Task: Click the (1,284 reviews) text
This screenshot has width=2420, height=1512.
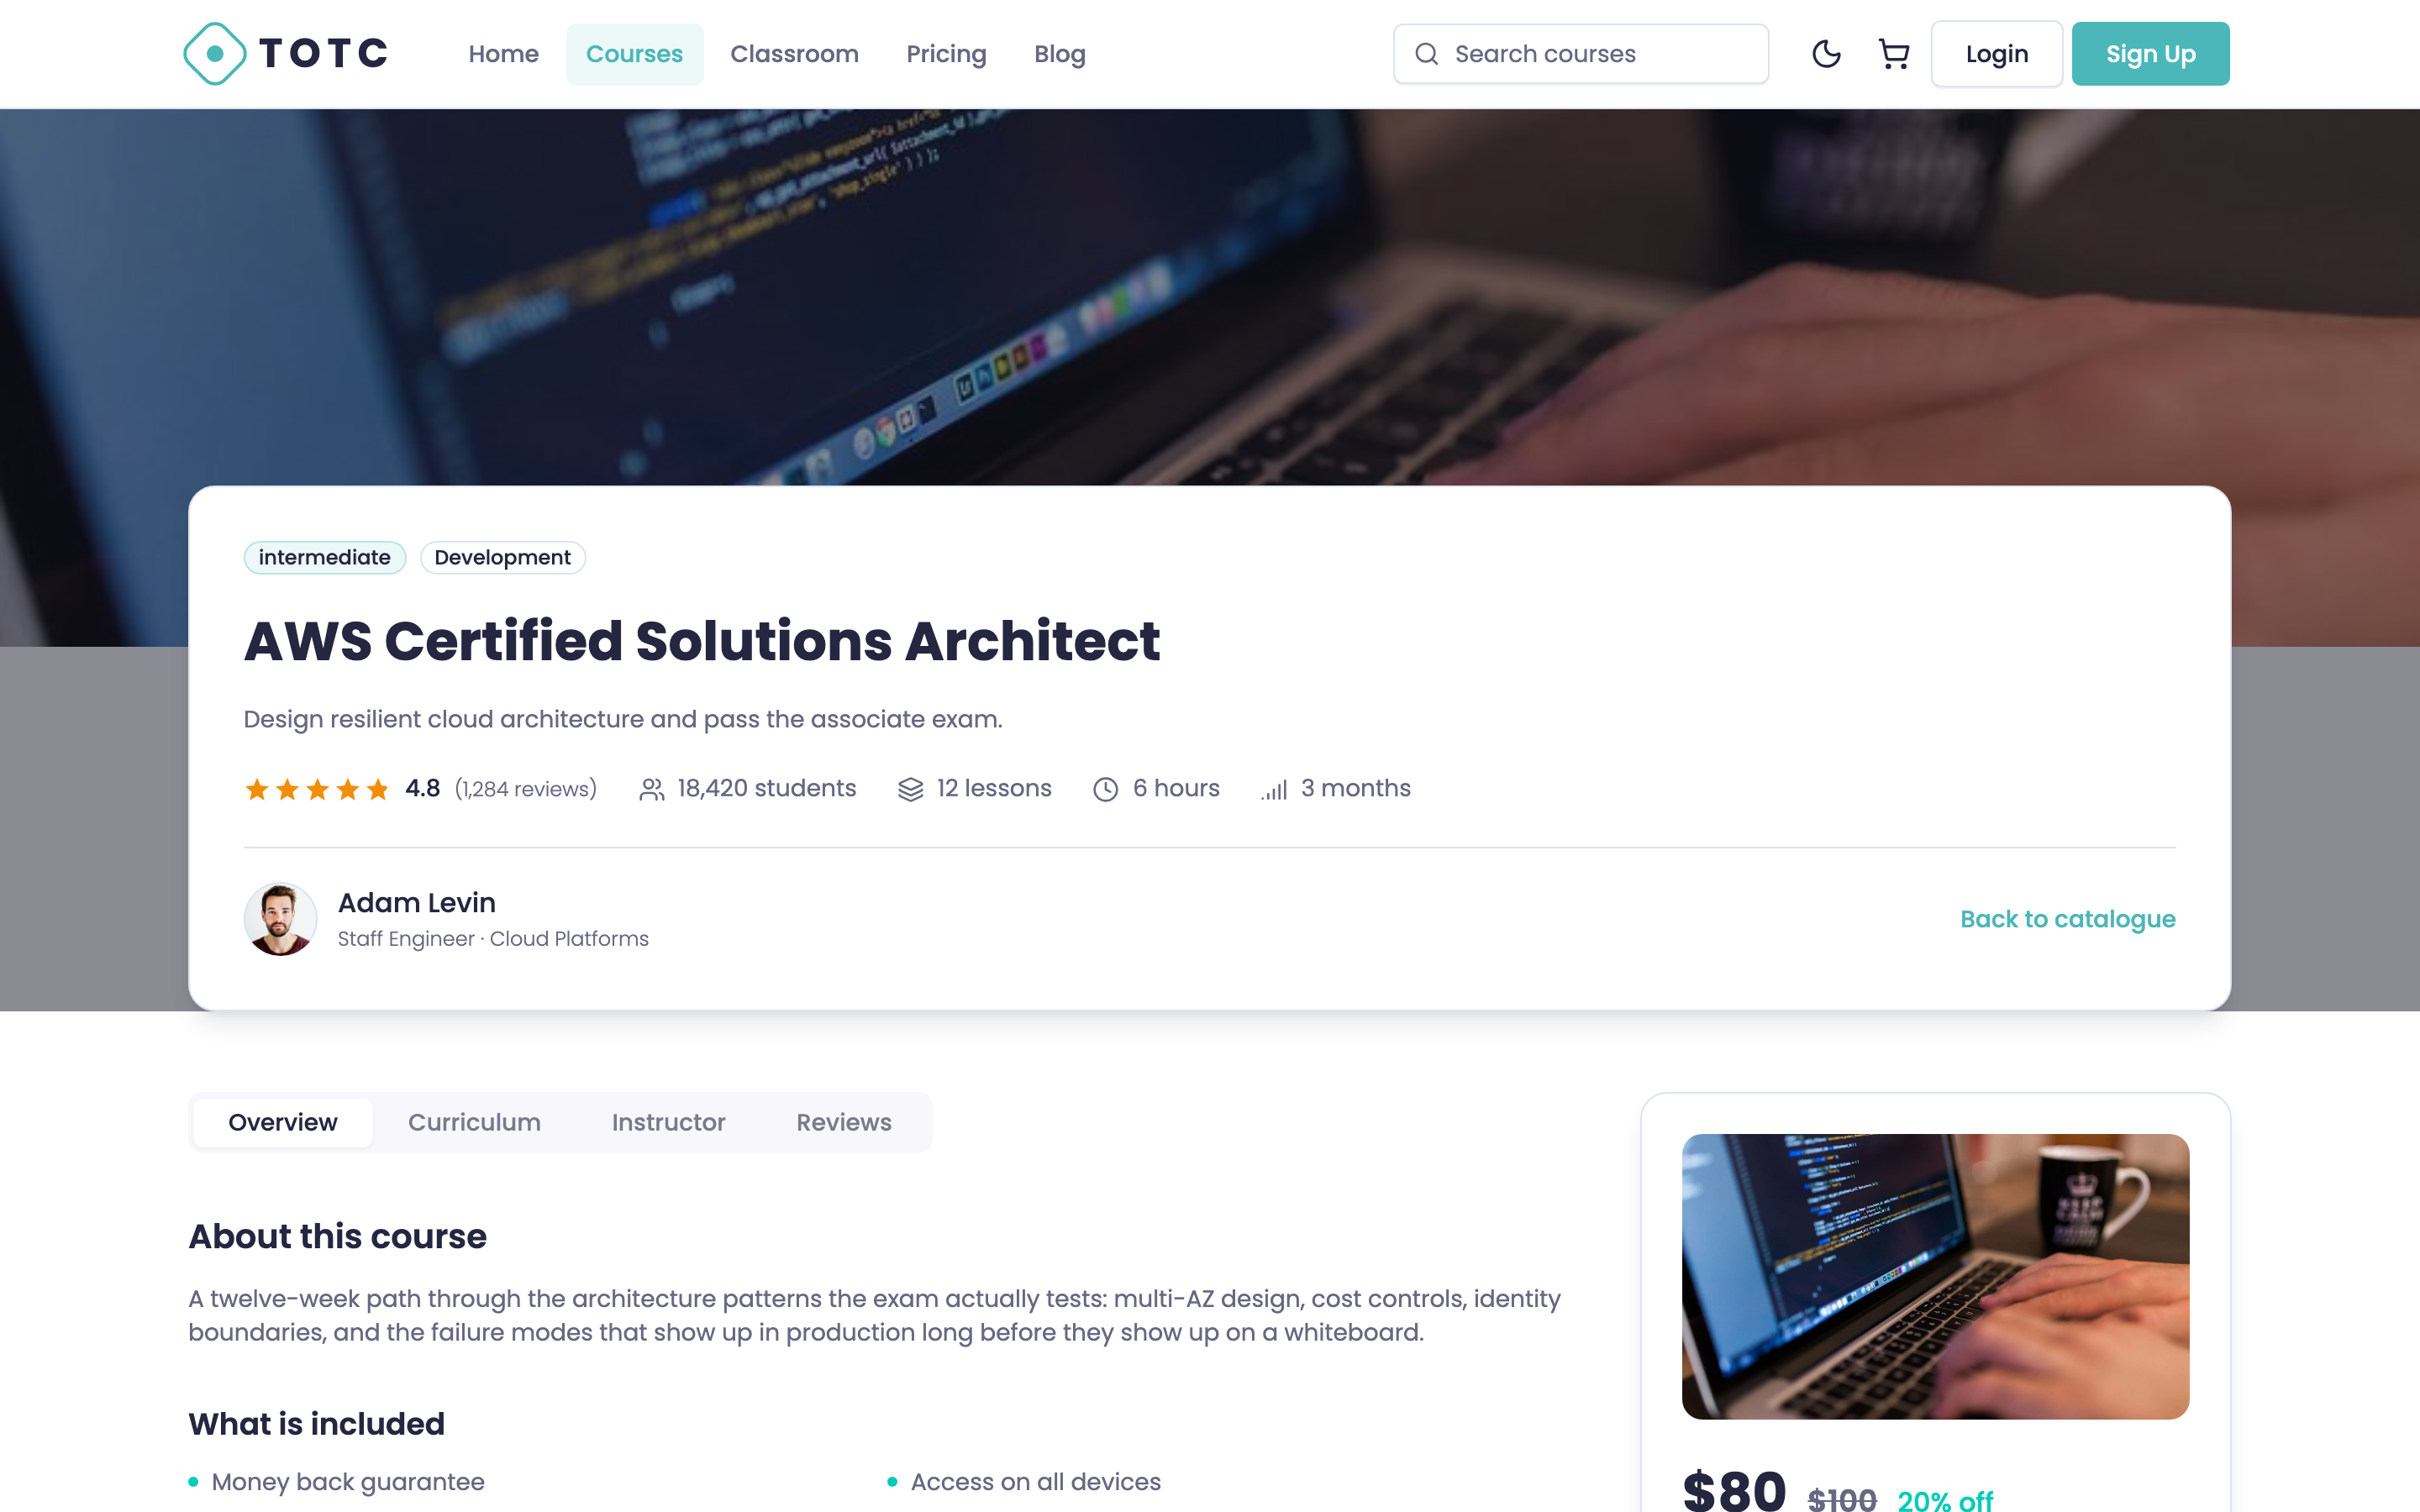Action: pos(526,790)
